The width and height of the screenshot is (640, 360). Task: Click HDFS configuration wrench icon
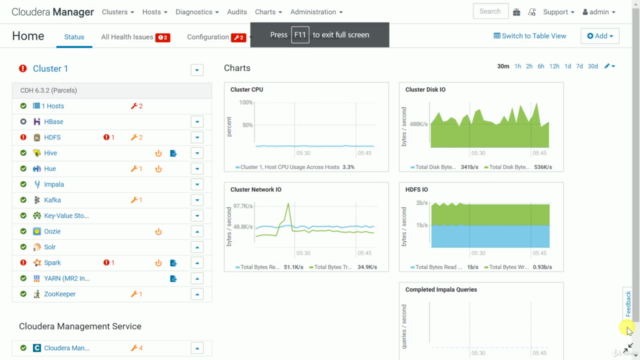tap(137, 138)
